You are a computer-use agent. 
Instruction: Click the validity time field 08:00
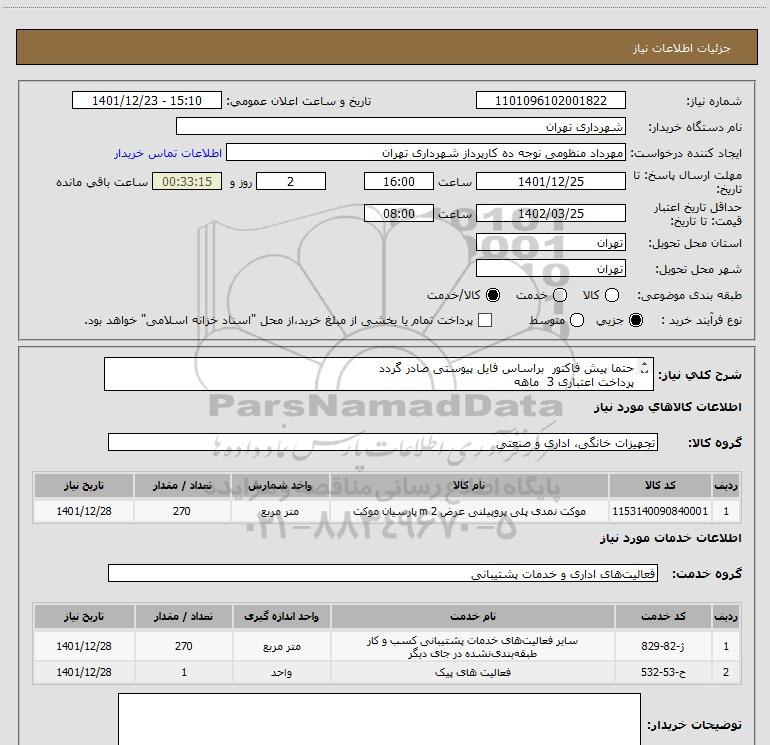pos(399,213)
